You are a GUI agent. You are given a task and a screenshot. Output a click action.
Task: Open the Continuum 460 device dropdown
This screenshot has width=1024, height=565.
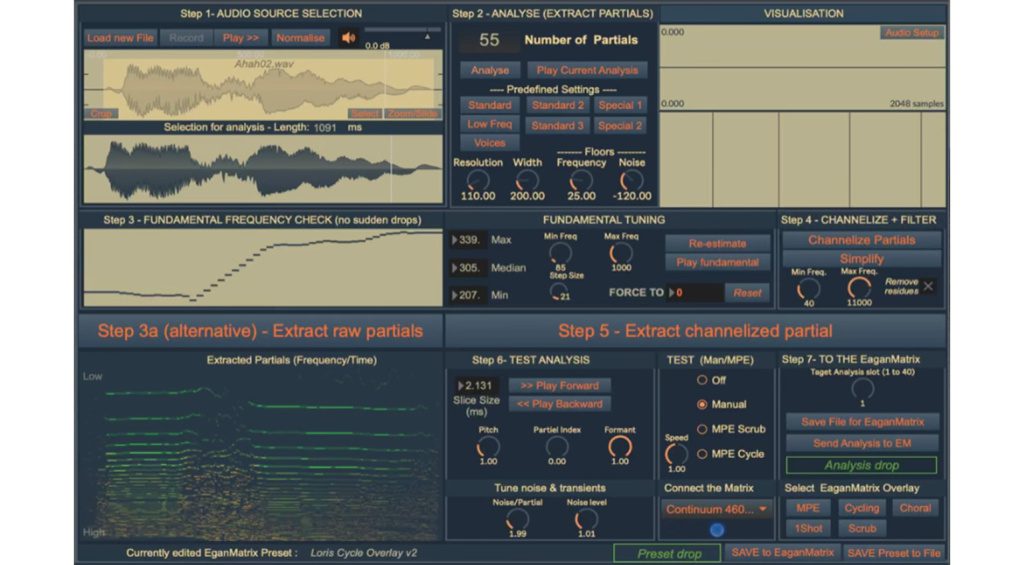point(716,509)
